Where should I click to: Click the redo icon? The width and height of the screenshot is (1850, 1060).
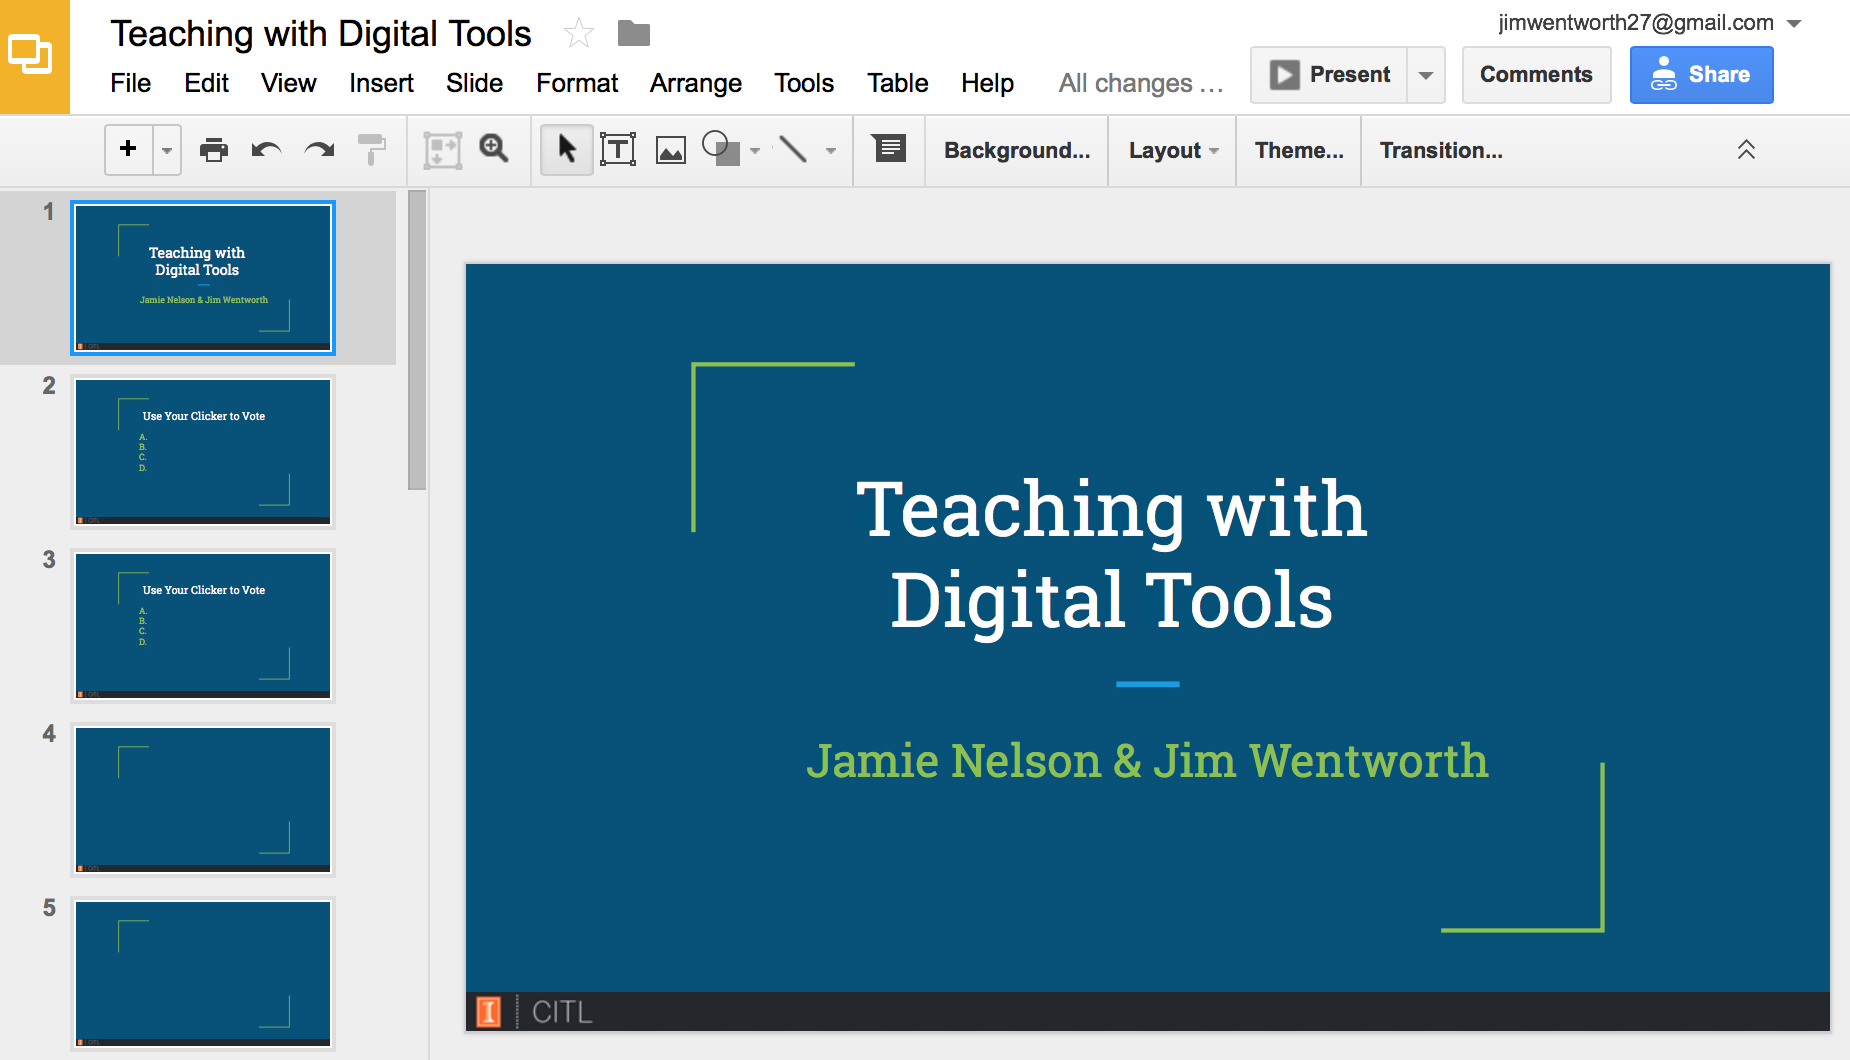(x=318, y=150)
